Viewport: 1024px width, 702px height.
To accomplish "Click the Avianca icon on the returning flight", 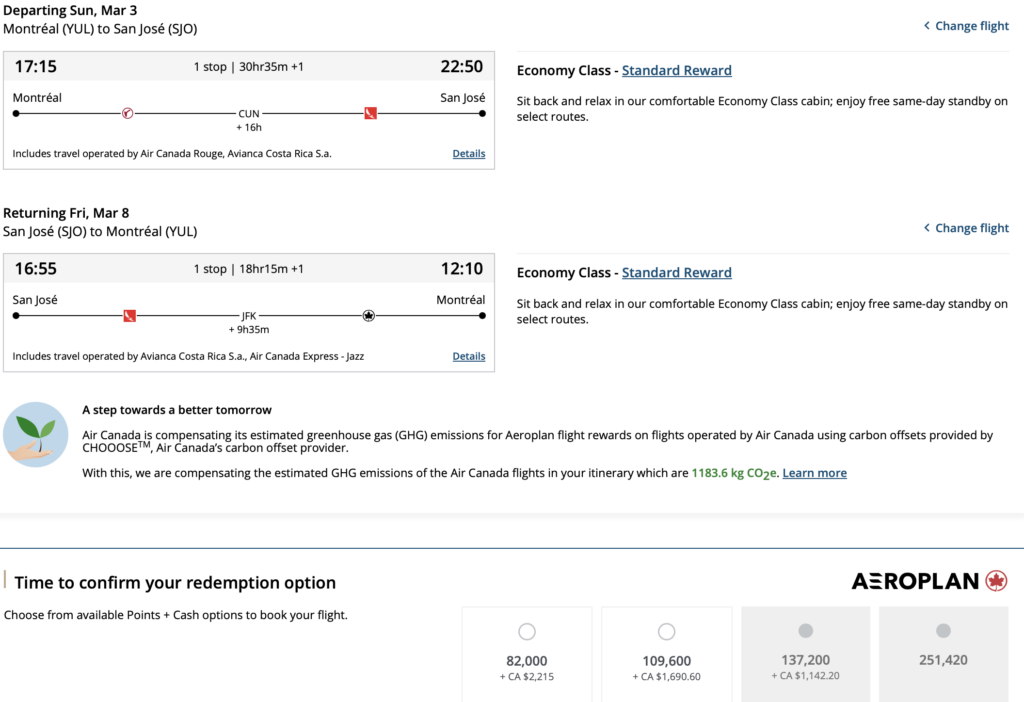I will 129,316.
